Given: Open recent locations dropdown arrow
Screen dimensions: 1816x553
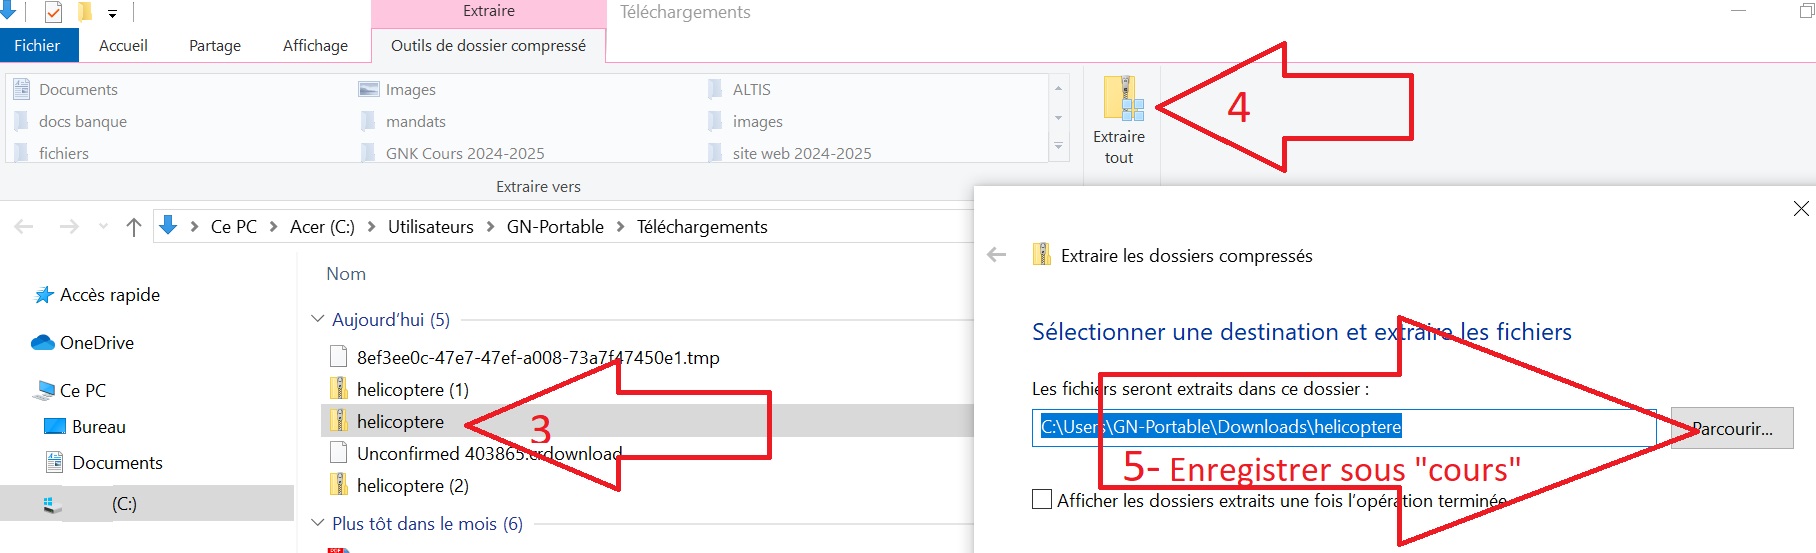Looking at the screenshot, I should [103, 227].
